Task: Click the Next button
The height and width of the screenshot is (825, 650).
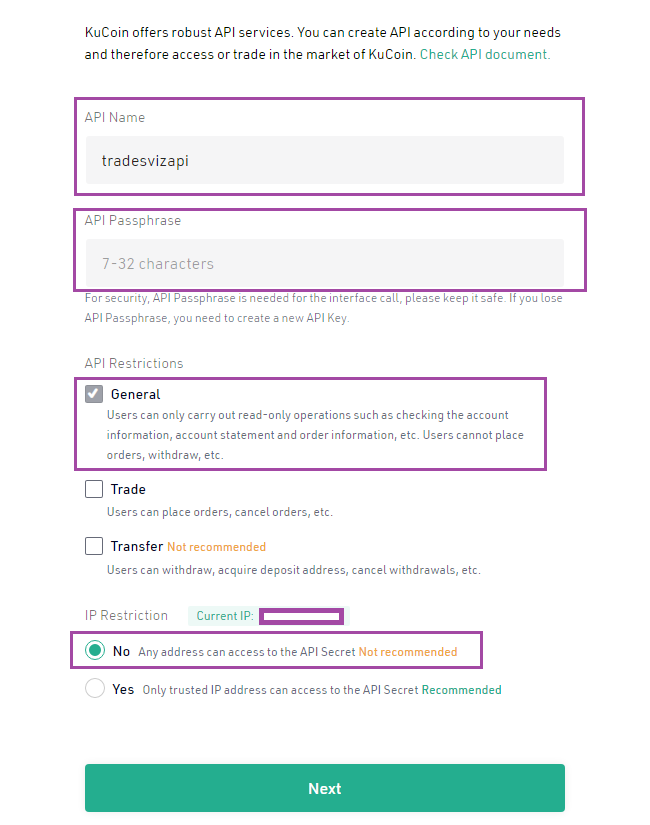Action: tap(325, 788)
